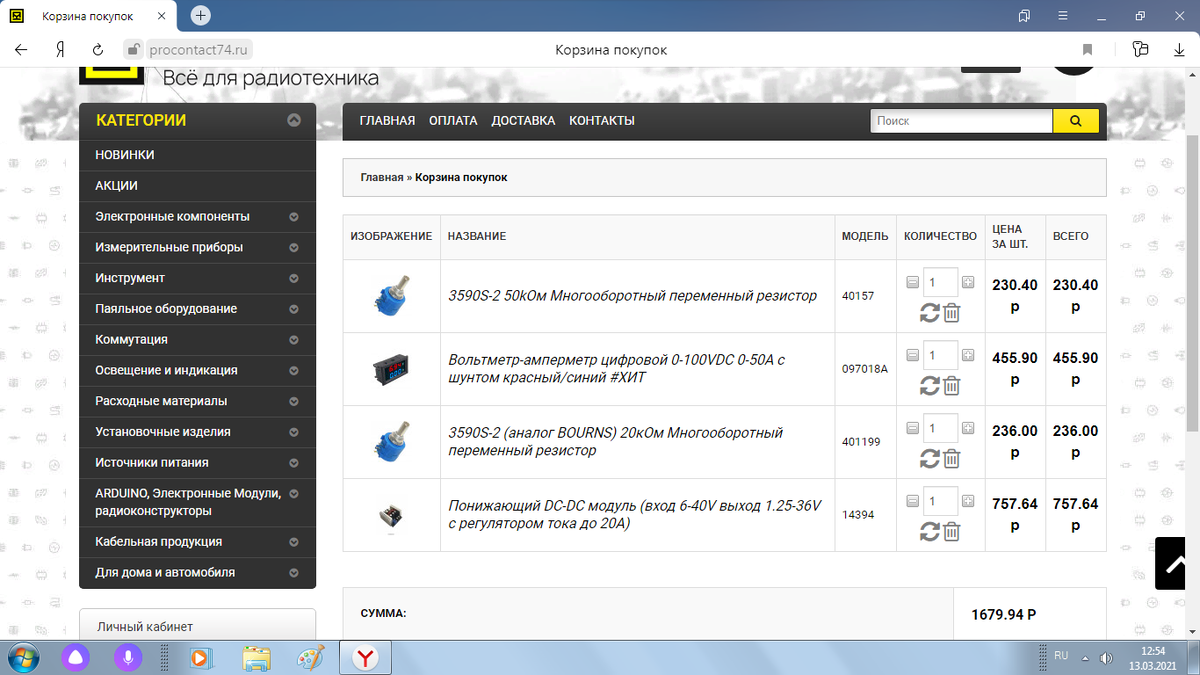Open Windows Start menu
Viewport: 1200px width, 675px height.
22,658
